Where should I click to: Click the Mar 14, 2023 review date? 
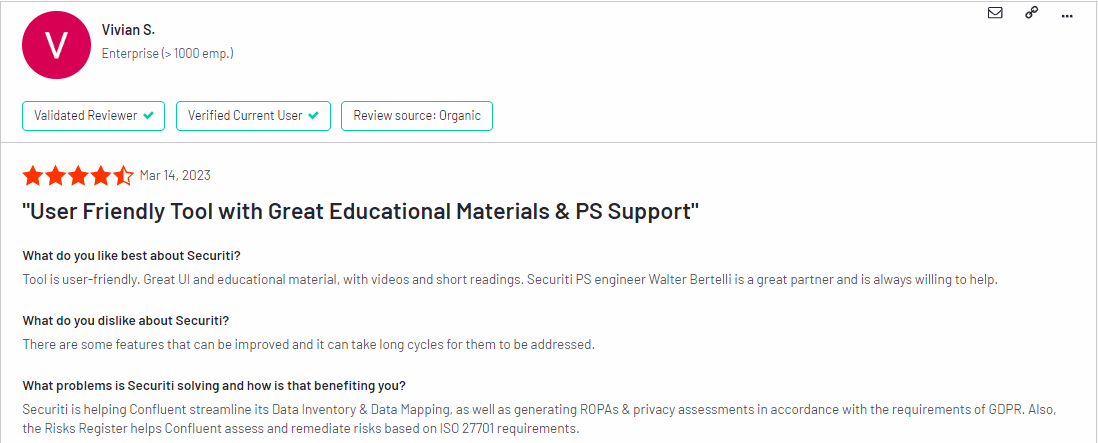click(x=175, y=175)
